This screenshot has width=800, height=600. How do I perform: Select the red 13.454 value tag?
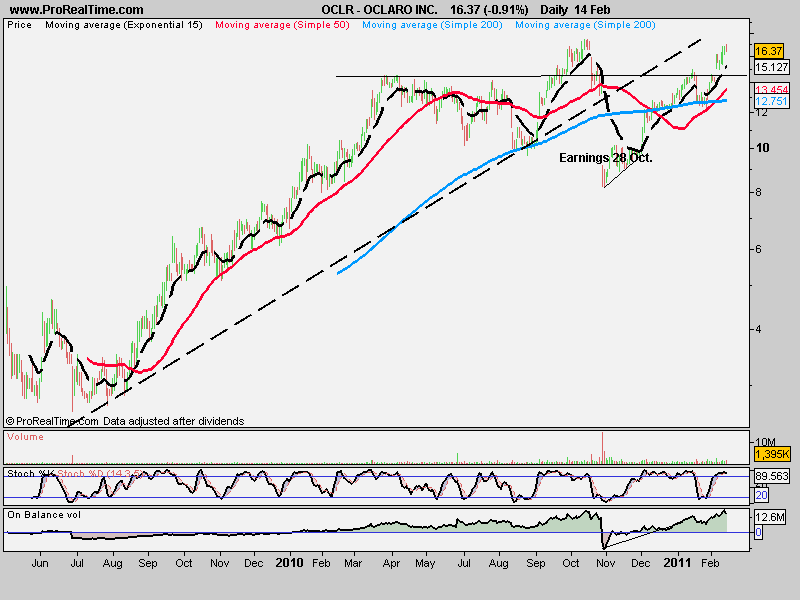771,90
